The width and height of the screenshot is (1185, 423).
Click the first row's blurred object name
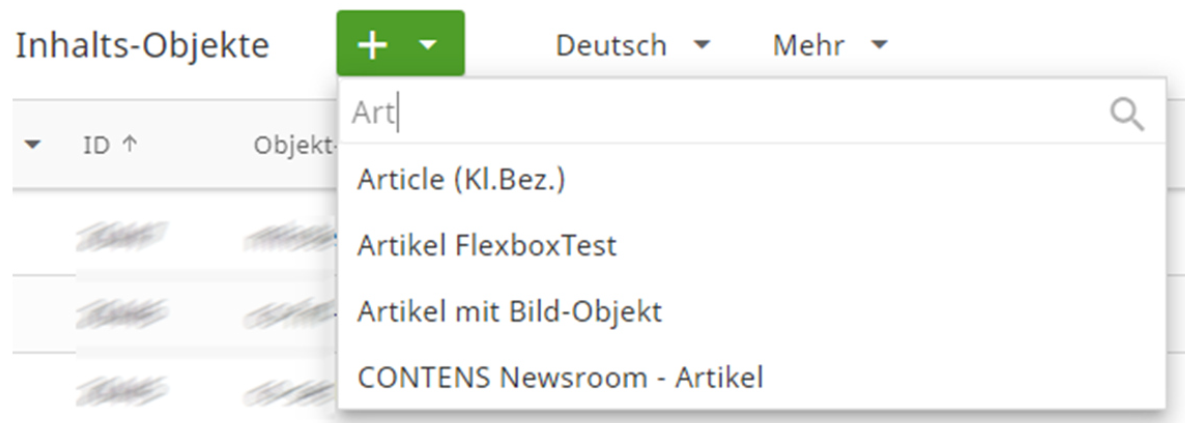click(x=290, y=236)
